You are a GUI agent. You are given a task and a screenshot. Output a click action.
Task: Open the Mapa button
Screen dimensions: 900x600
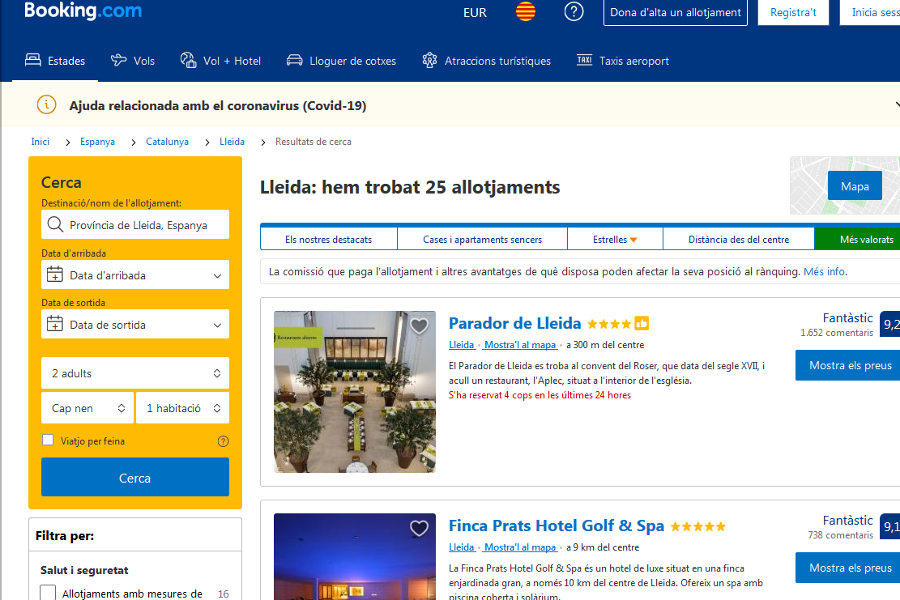tap(855, 185)
